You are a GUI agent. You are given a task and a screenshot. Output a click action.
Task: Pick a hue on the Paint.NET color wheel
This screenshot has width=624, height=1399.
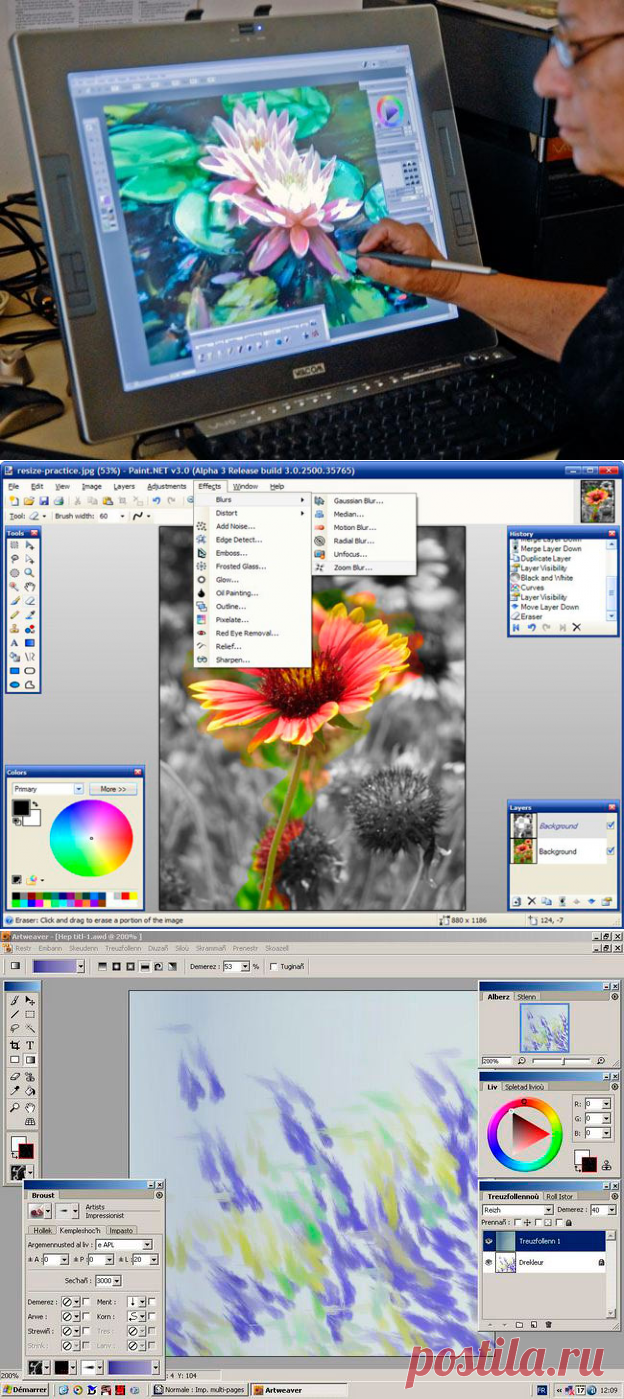[91, 838]
